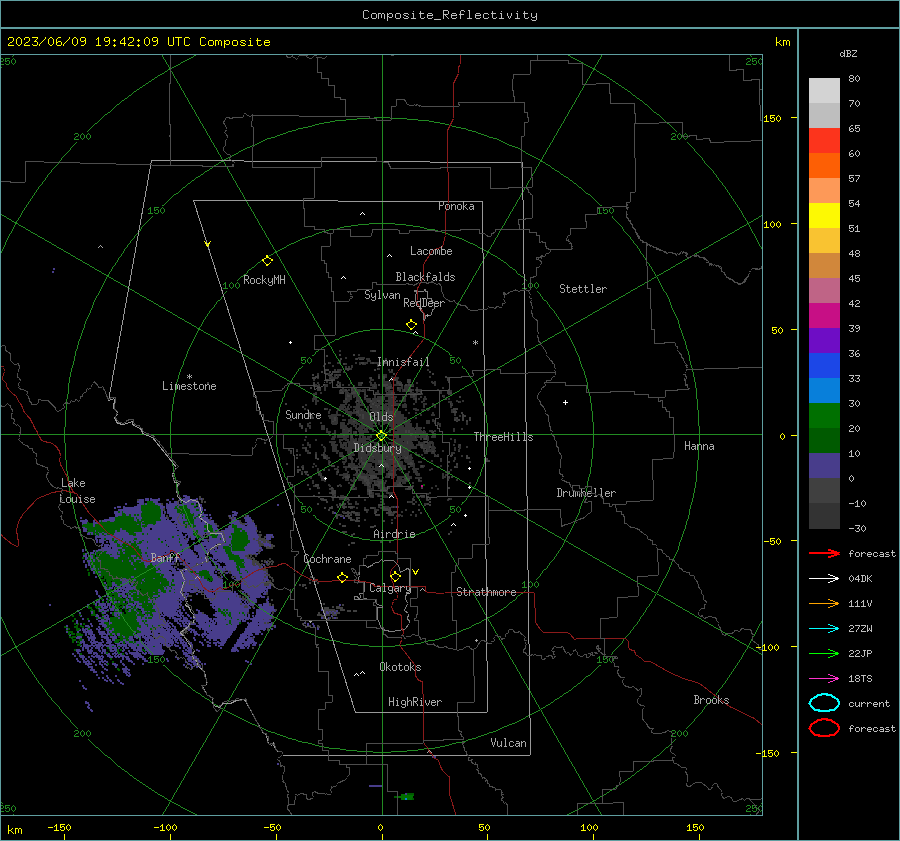Click the yellow diamond marker below Cochrane
900x841 pixels.
[x=342, y=578]
